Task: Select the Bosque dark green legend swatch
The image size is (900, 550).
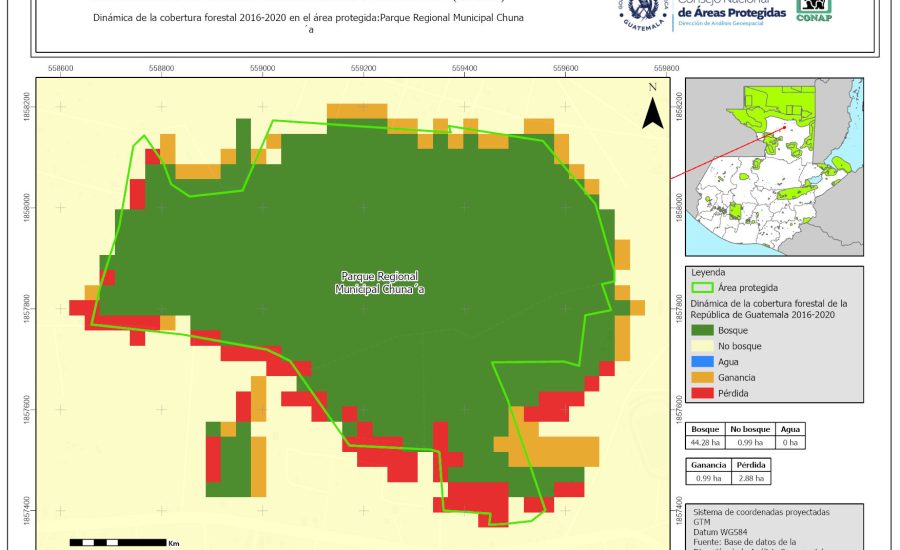Action: click(701, 329)
